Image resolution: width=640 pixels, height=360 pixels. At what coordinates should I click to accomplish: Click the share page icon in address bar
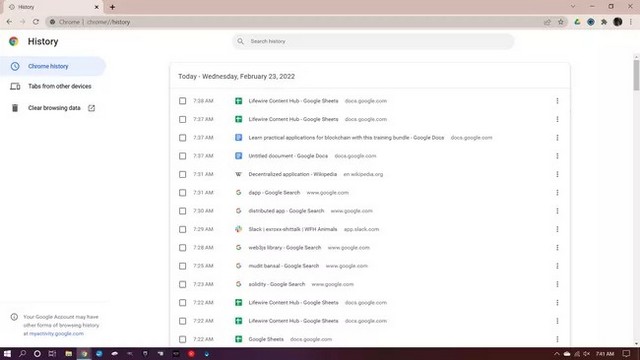pyautogui.click(x=547, y=22)
